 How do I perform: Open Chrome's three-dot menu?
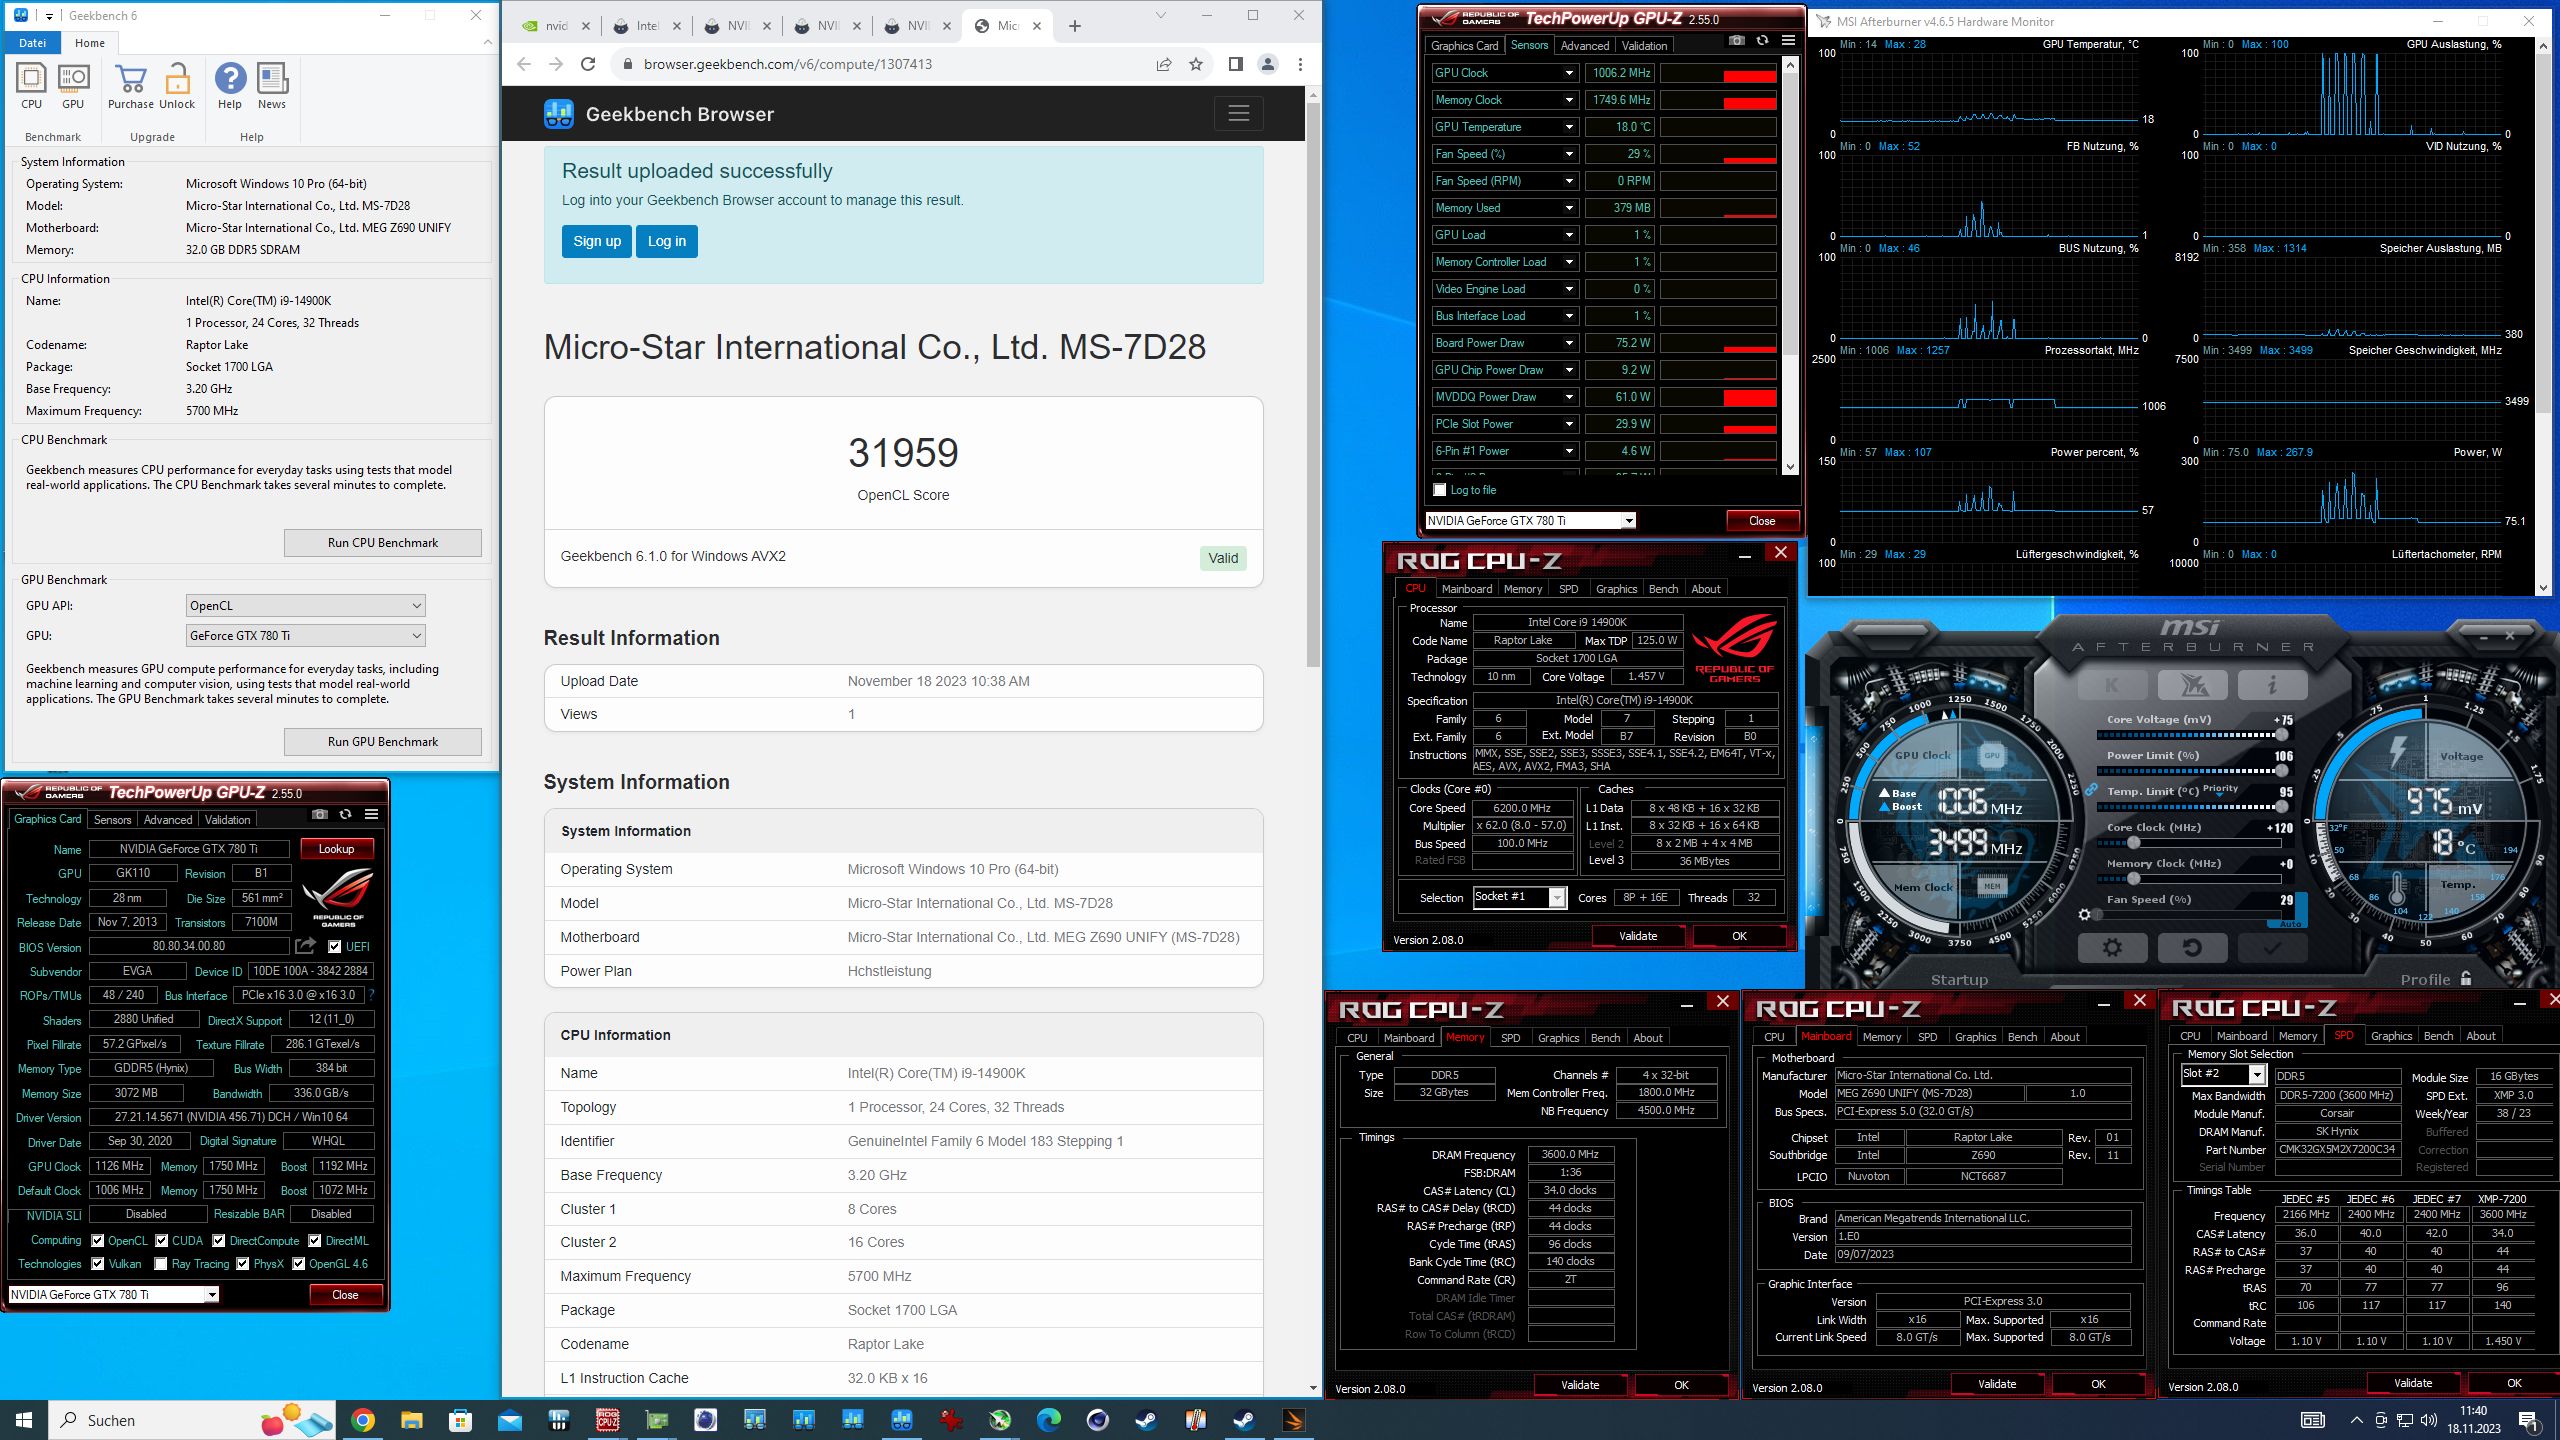(x=1300, y=64)
